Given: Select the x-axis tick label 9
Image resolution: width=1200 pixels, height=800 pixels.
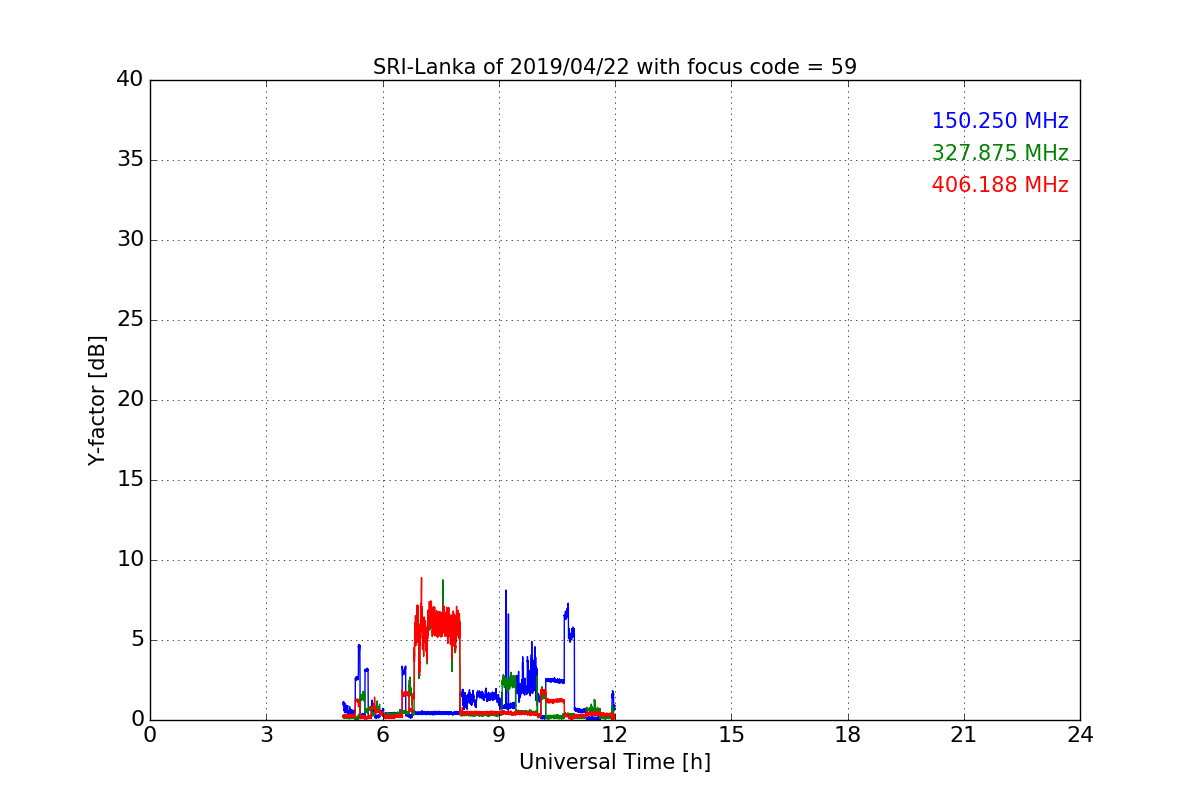Looking at the screenshot, I should tap(499, 735).
